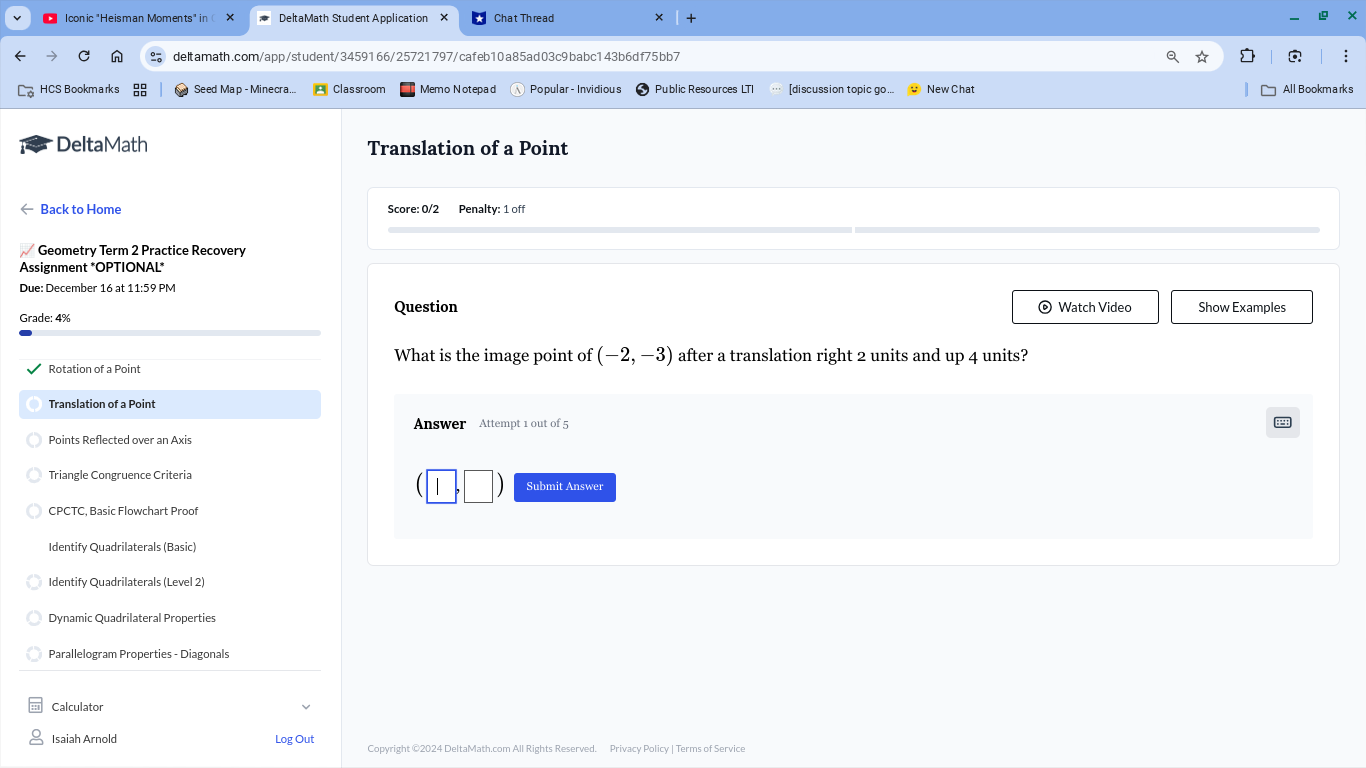View site information icon in address bar

(x=156, y=56)
